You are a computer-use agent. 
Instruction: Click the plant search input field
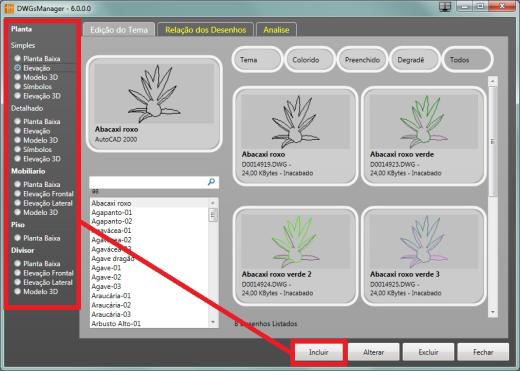click(149, 182)
